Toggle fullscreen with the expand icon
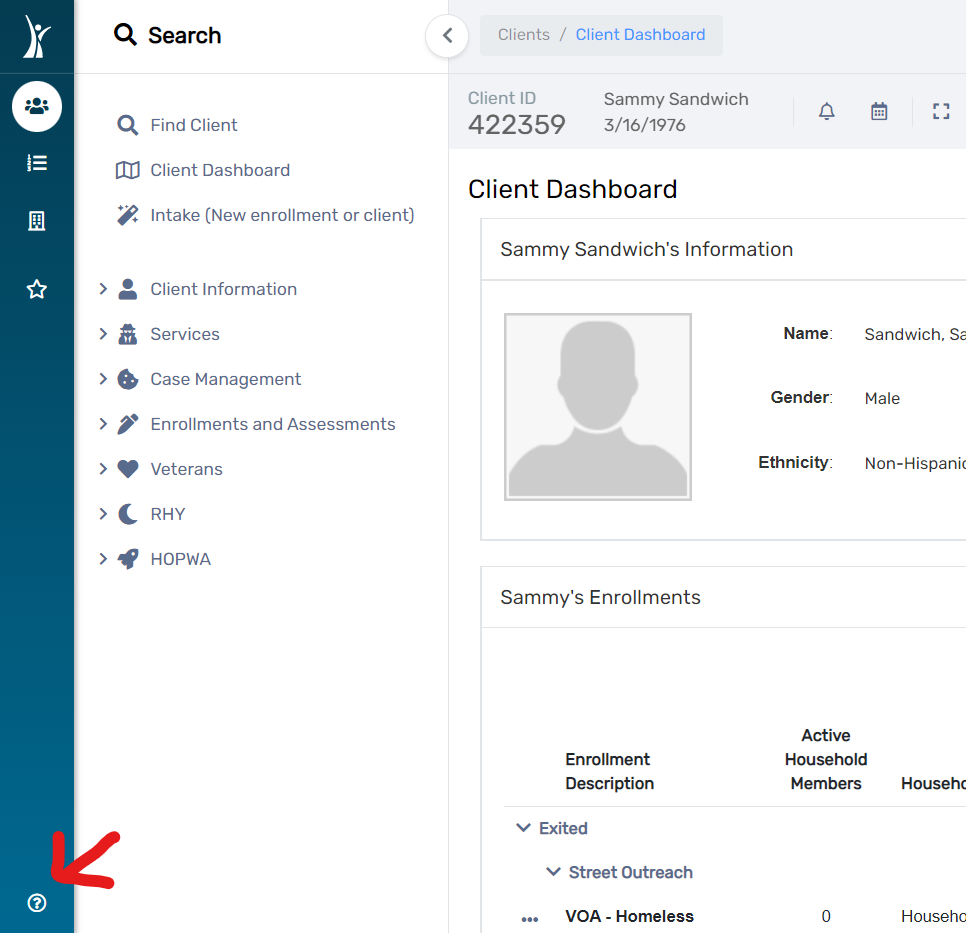966x933 pixels. click(940, 111)
